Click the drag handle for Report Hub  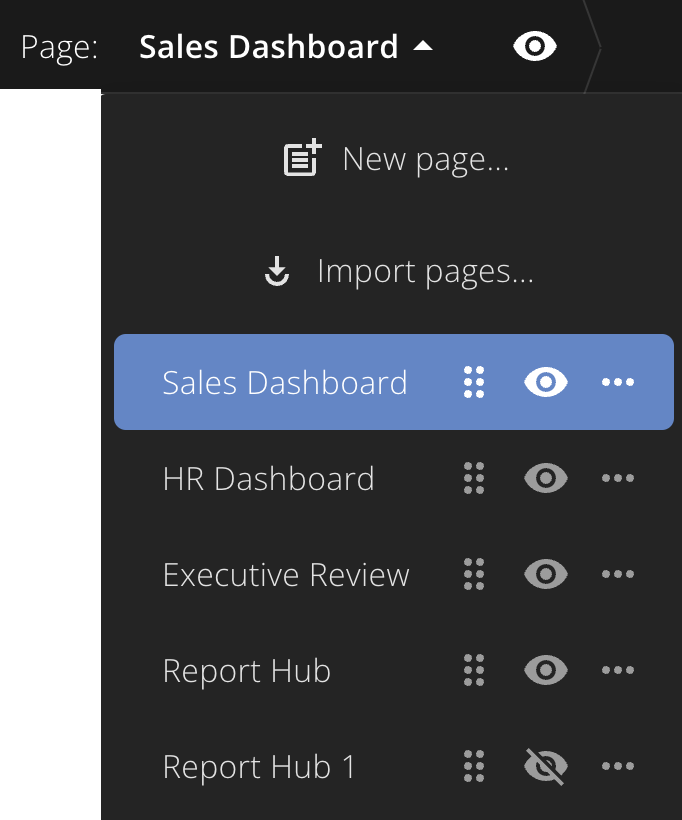point(474,670)
